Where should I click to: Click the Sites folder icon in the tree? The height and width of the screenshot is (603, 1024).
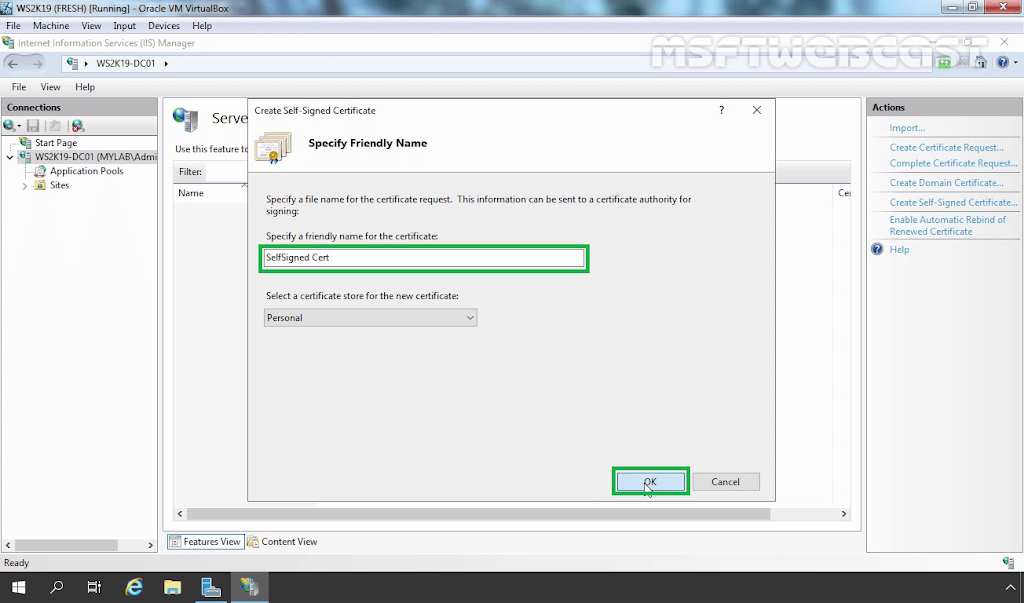40,186
